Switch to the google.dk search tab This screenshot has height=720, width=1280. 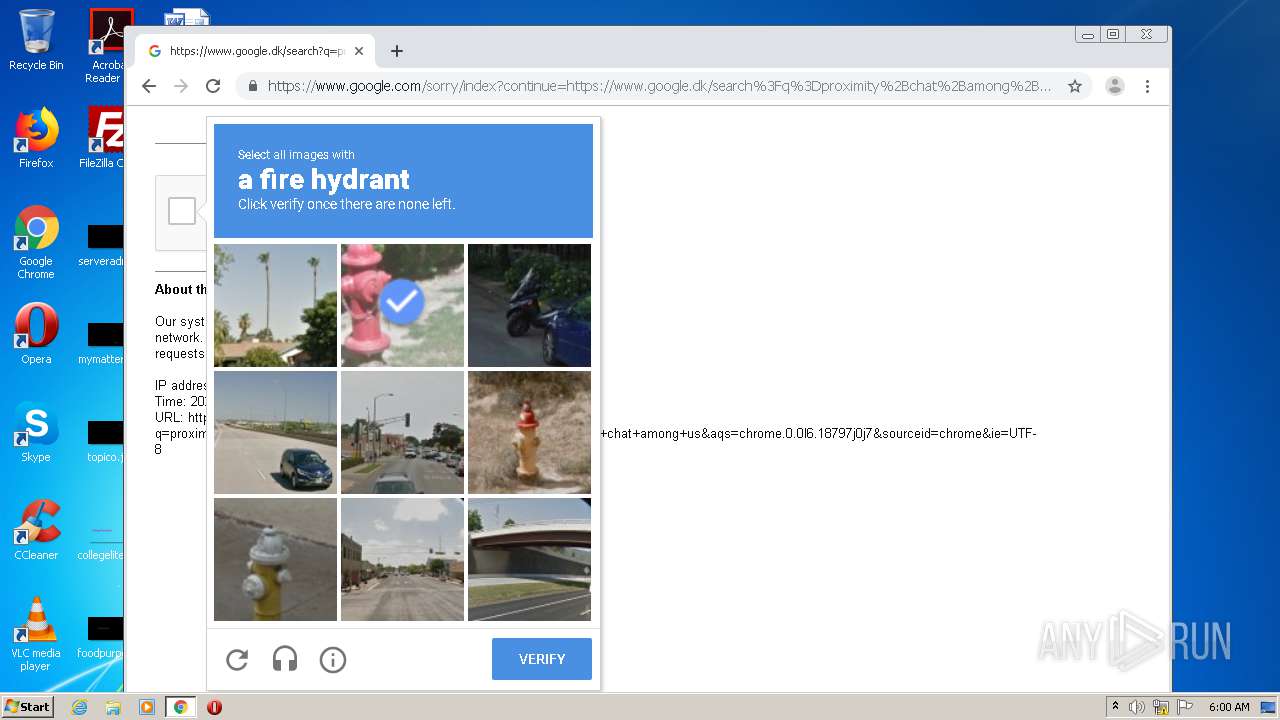point(256,51)
